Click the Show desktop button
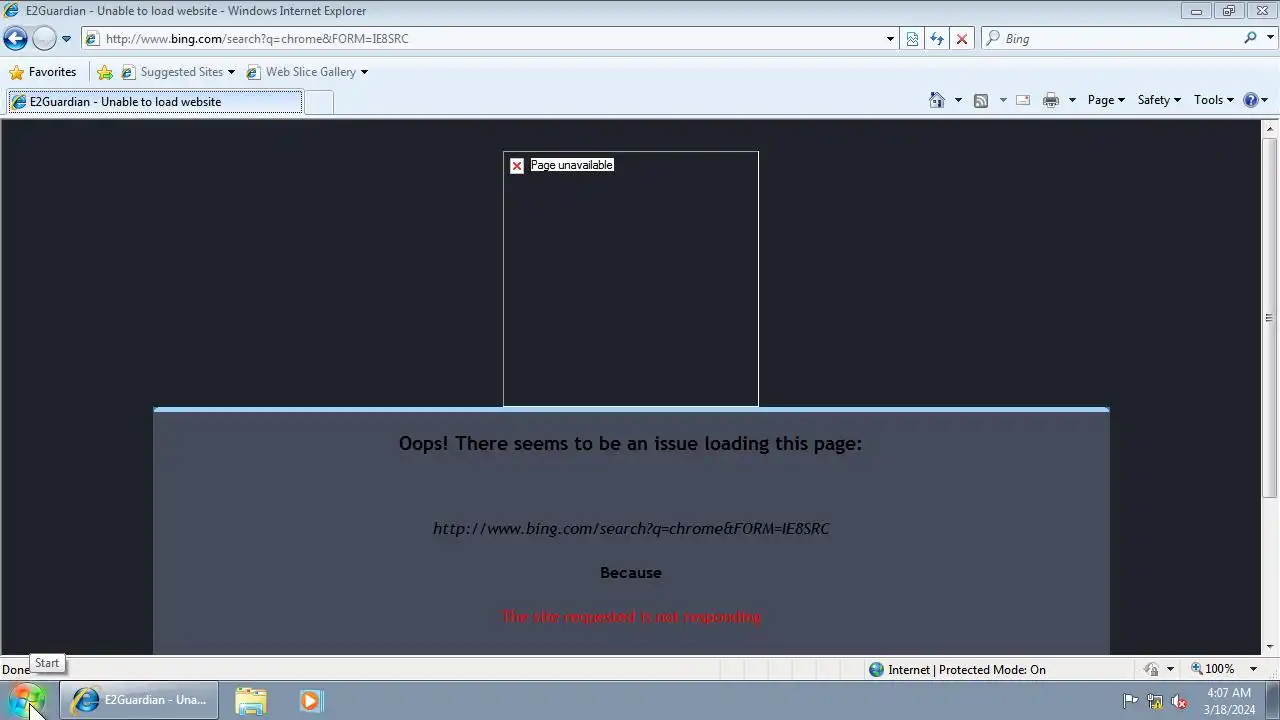1280x720 pixels. click(x=1272, y=701)
